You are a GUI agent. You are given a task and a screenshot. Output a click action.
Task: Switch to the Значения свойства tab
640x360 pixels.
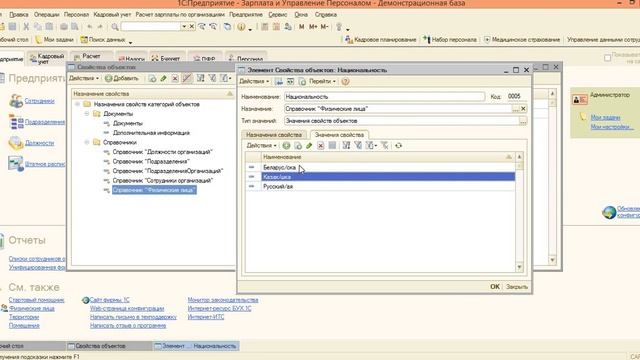[x=339, y=135]
